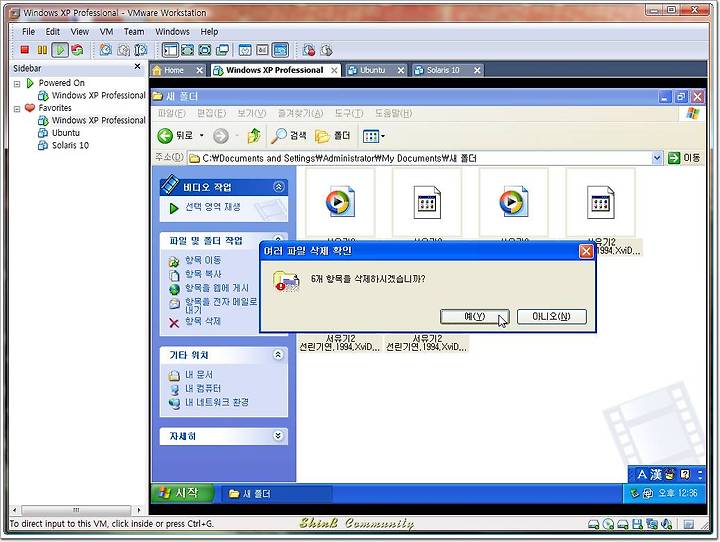Toggle the language bar A input mode
Viewport: 720px width, 542px height.
[x=642, y=474]
